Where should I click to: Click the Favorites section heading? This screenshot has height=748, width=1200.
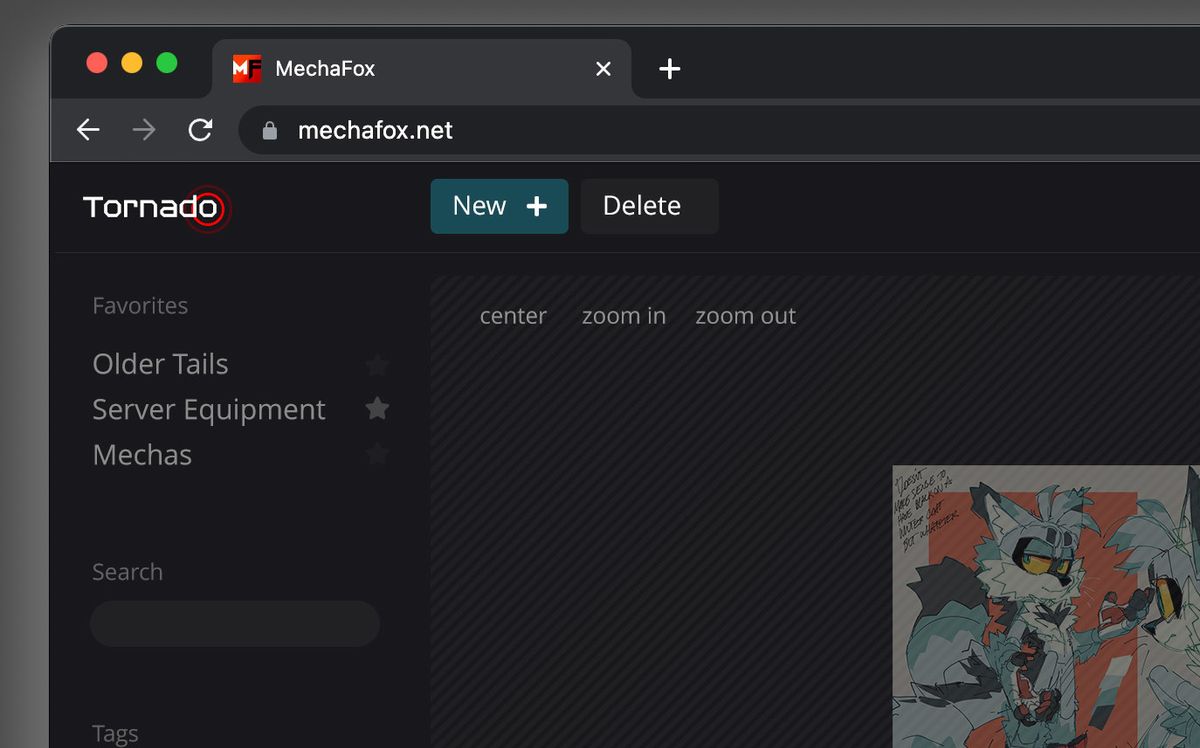tap(140, 306)
